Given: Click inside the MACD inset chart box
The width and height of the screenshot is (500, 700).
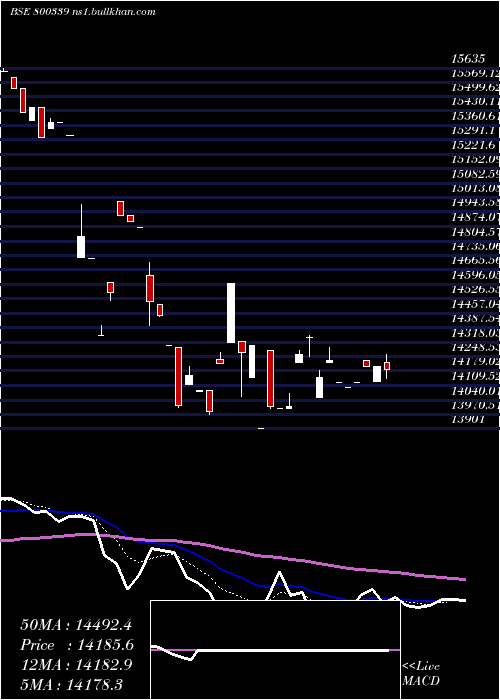Looking at the screenshot, I should click(275, 650).
